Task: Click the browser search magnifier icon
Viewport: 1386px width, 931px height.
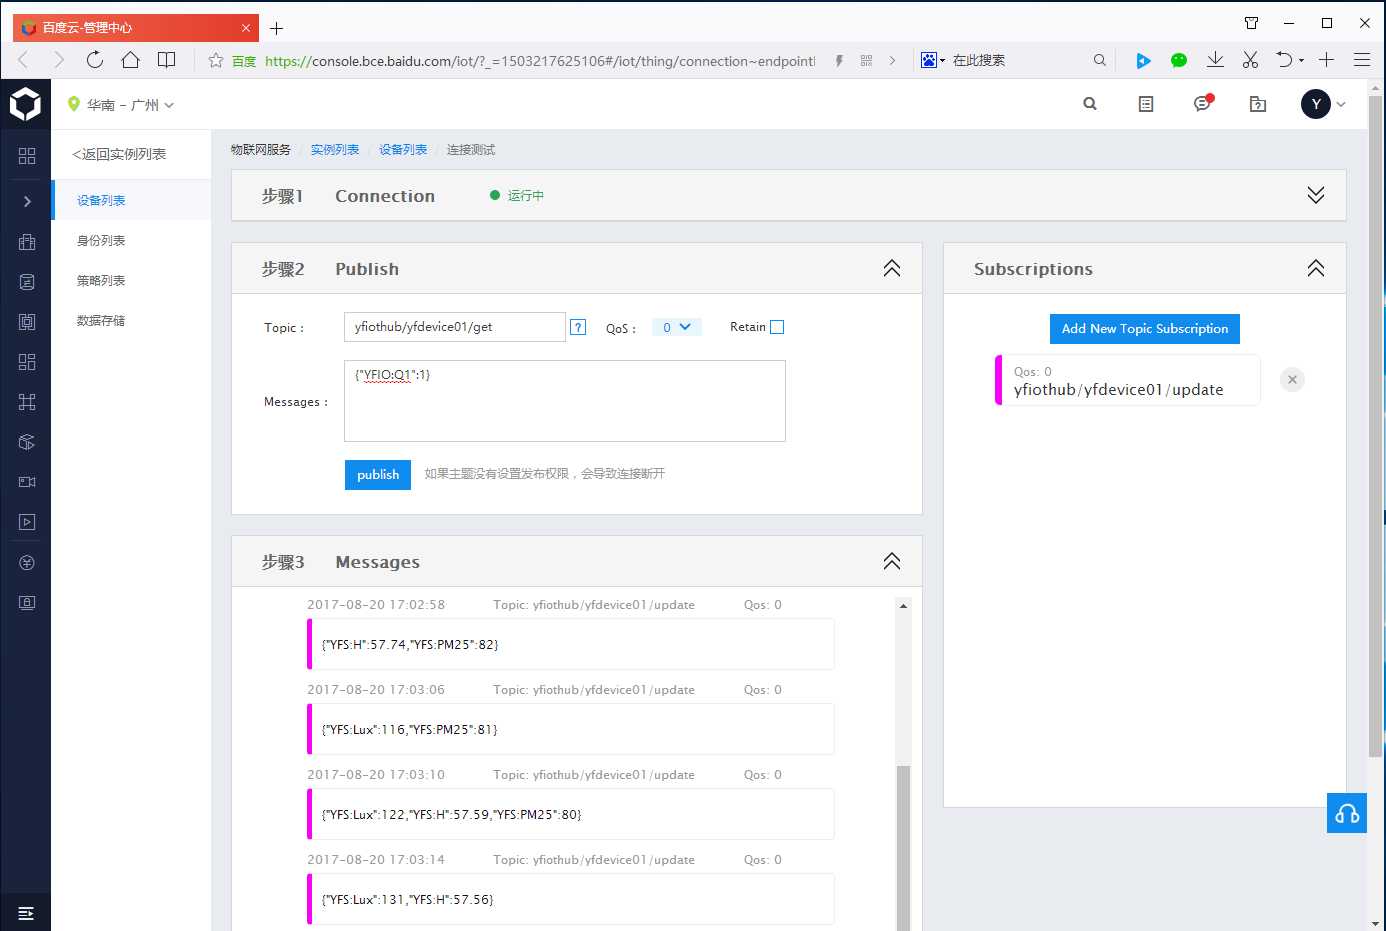Action: pos(1100,60)
